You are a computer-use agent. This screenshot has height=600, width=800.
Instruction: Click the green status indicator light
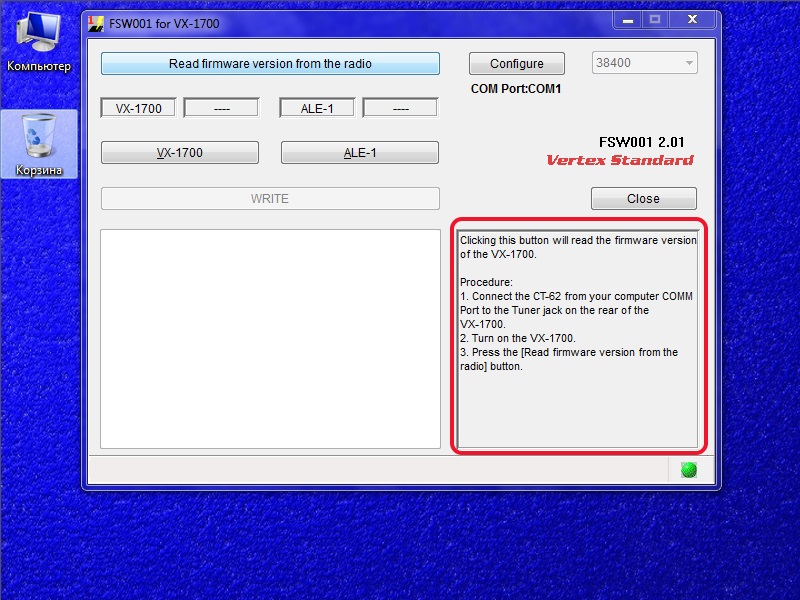[689, 470]
